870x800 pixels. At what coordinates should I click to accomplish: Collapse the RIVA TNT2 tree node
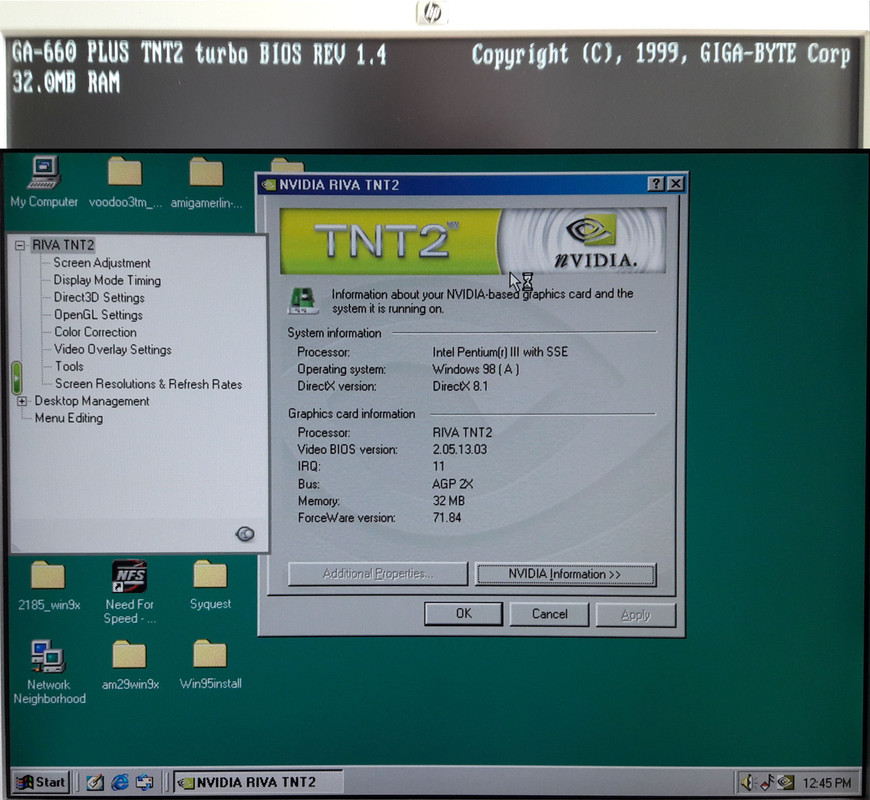(x=20, y=245)
